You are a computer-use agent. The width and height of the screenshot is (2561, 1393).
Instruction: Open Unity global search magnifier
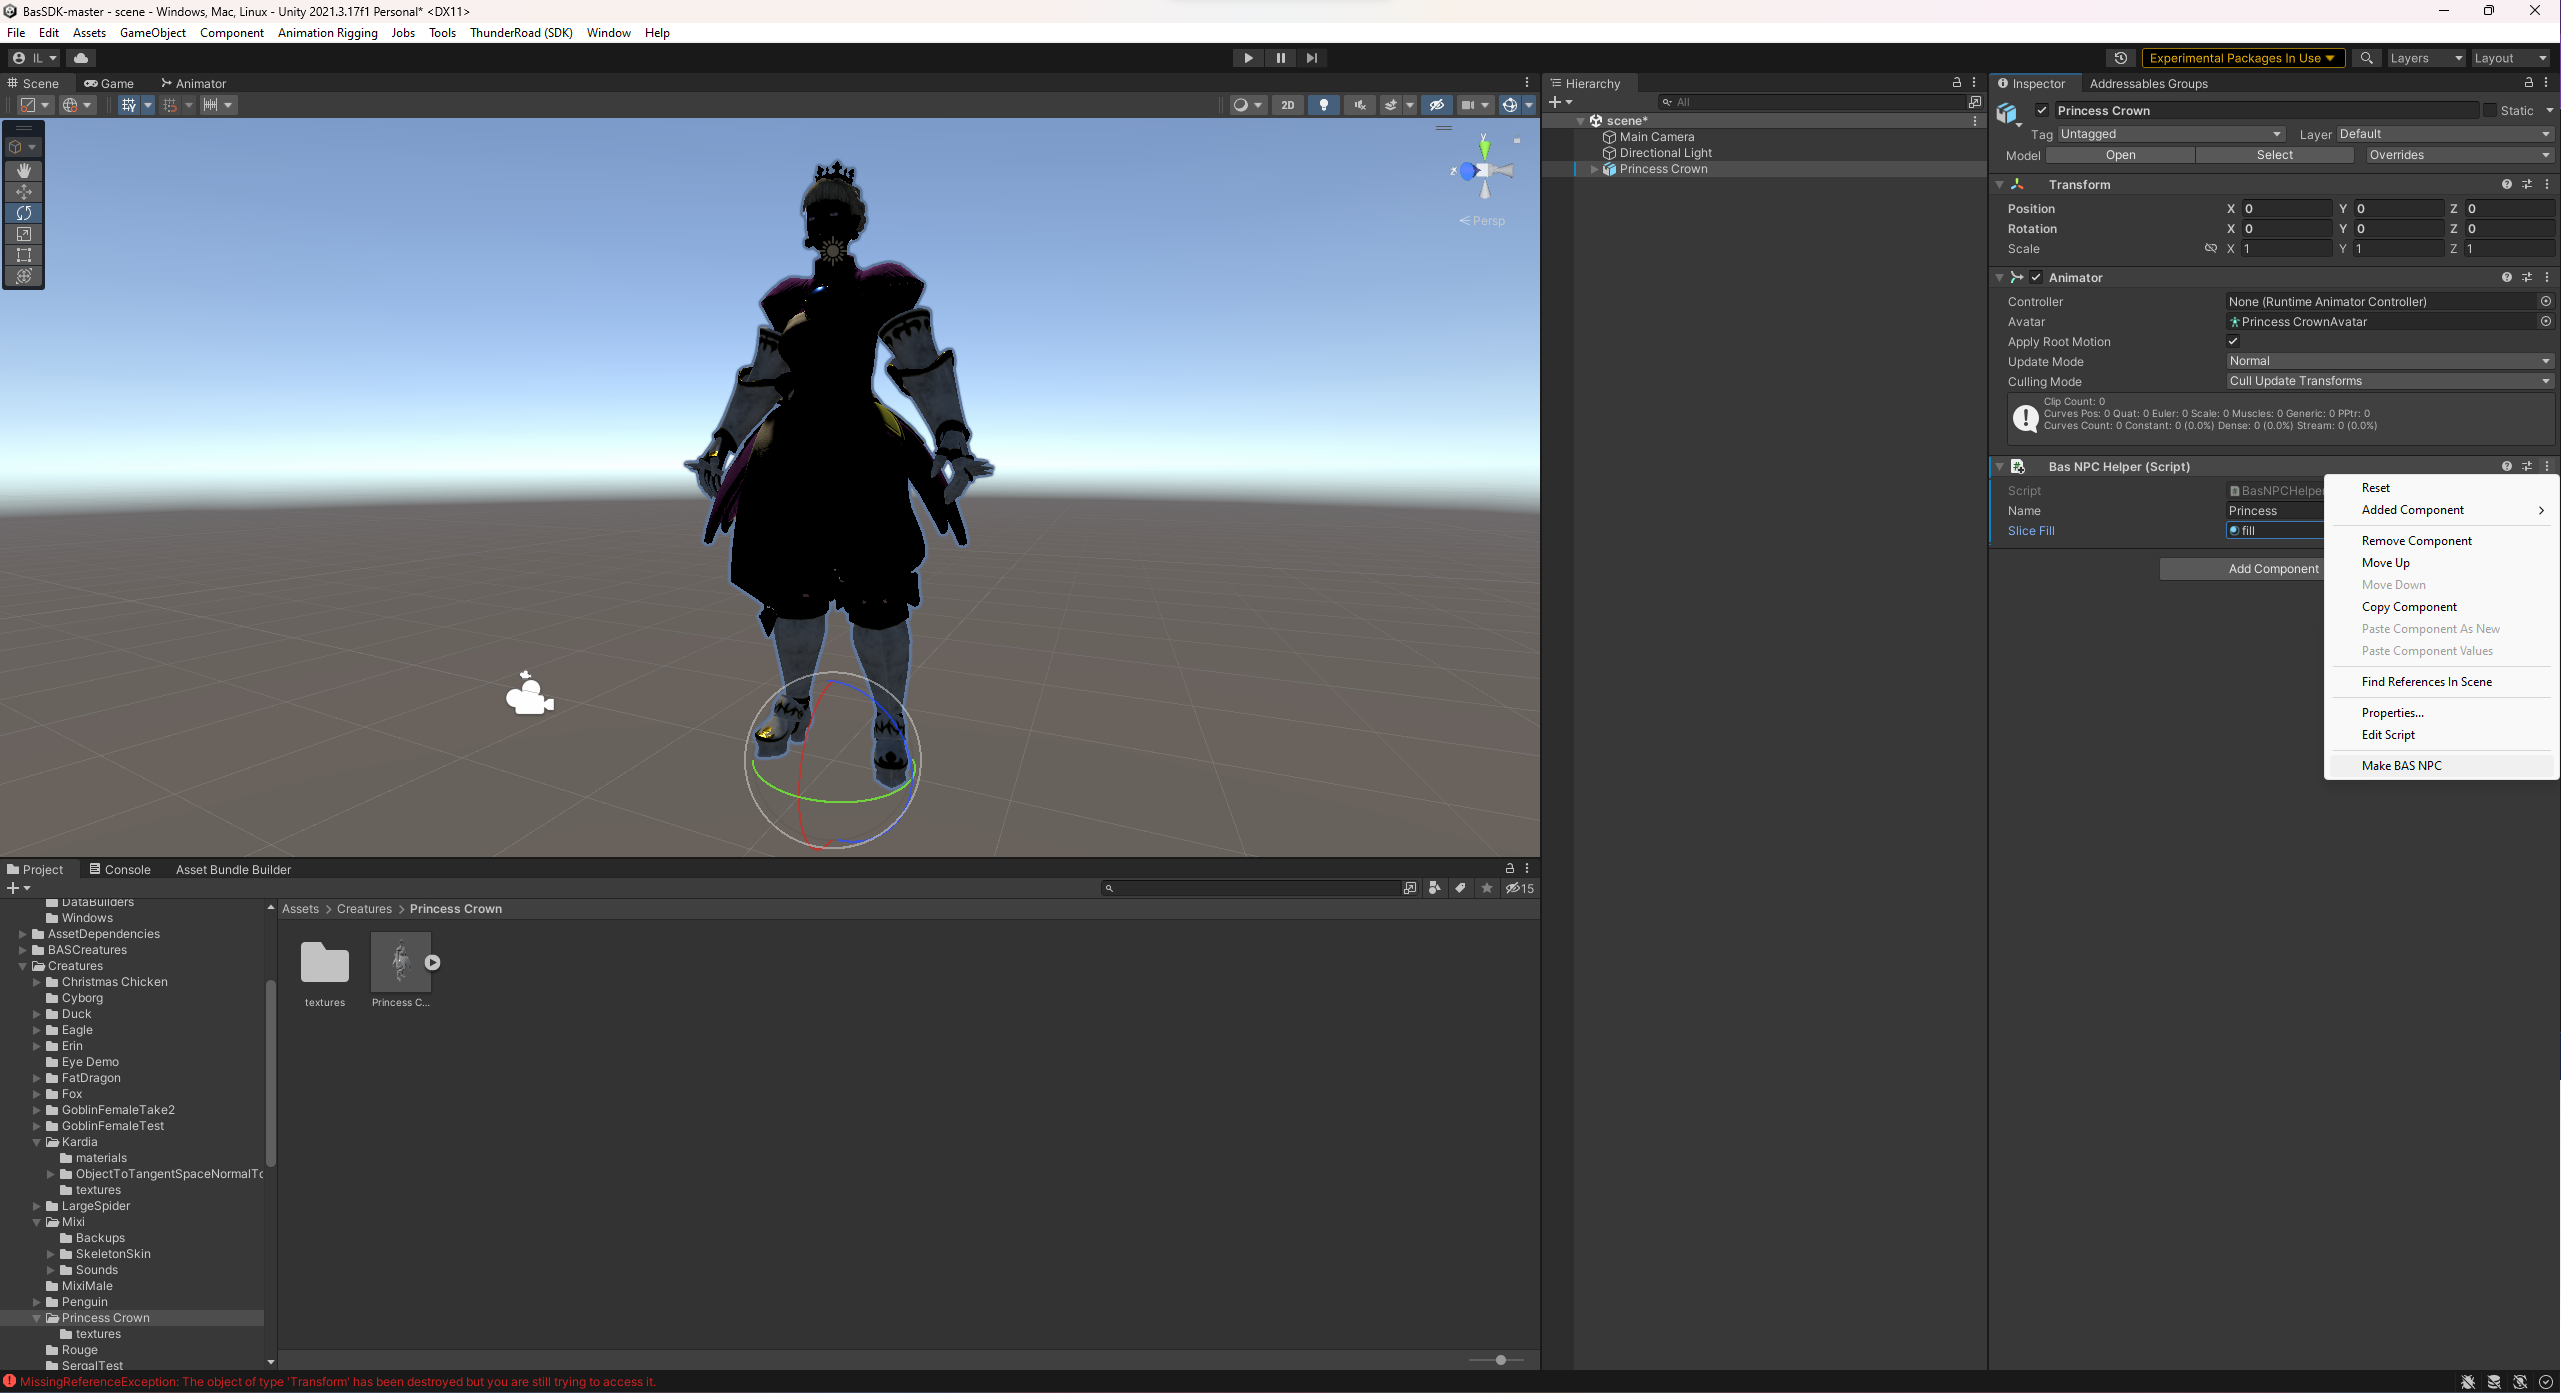point(2366,58)
